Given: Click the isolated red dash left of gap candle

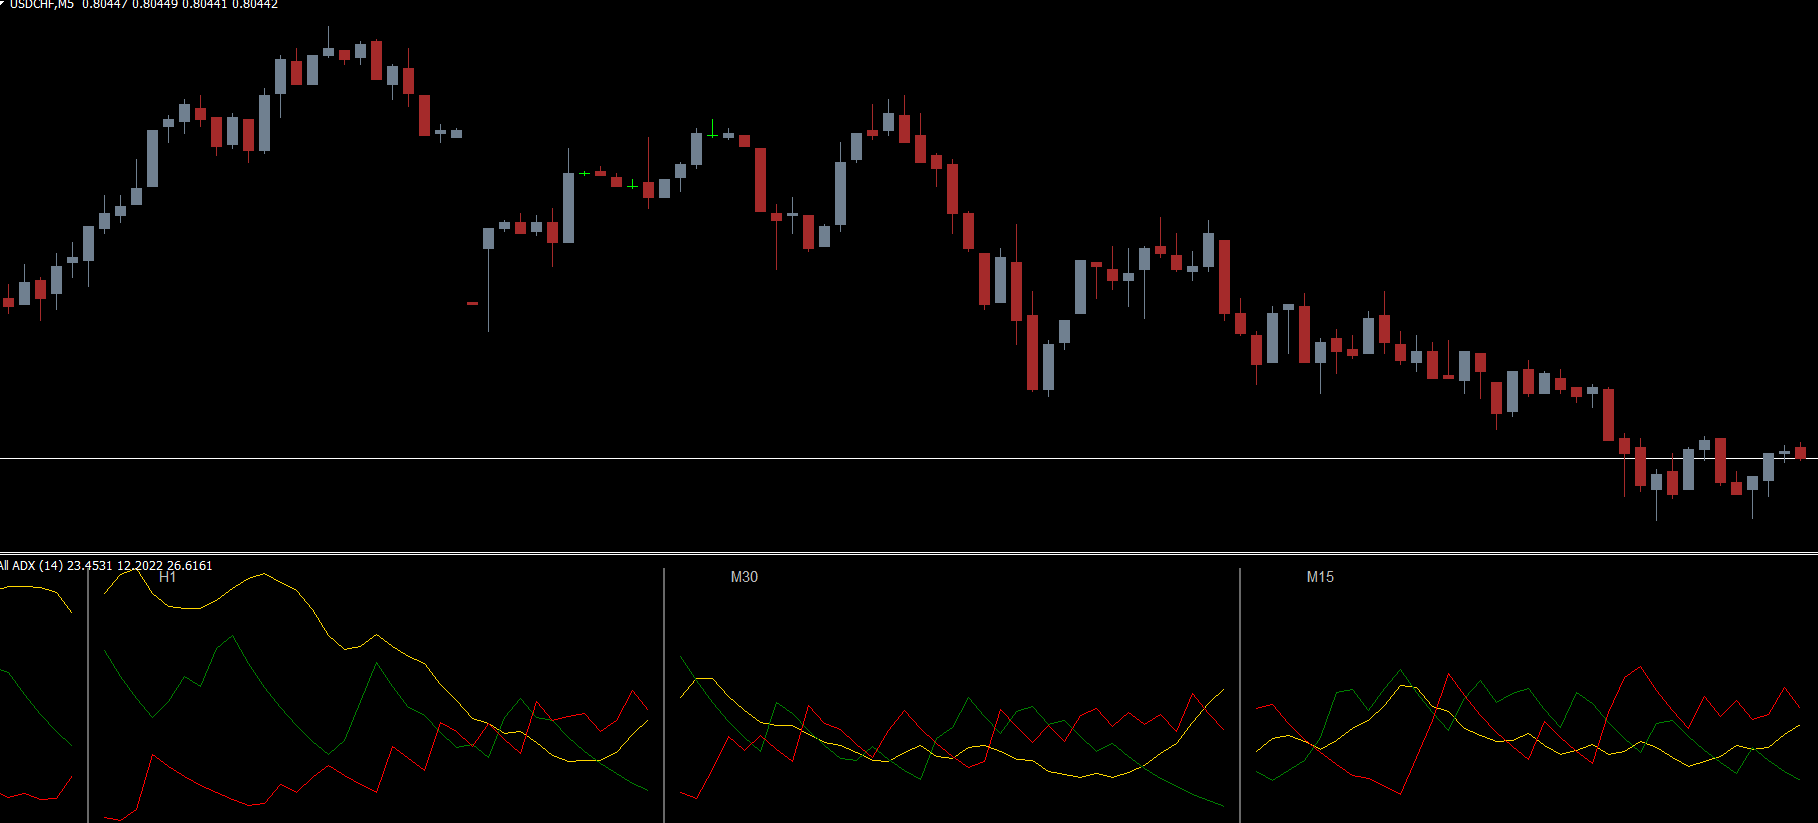Looking at the screenshot, I should click(472, 303).
